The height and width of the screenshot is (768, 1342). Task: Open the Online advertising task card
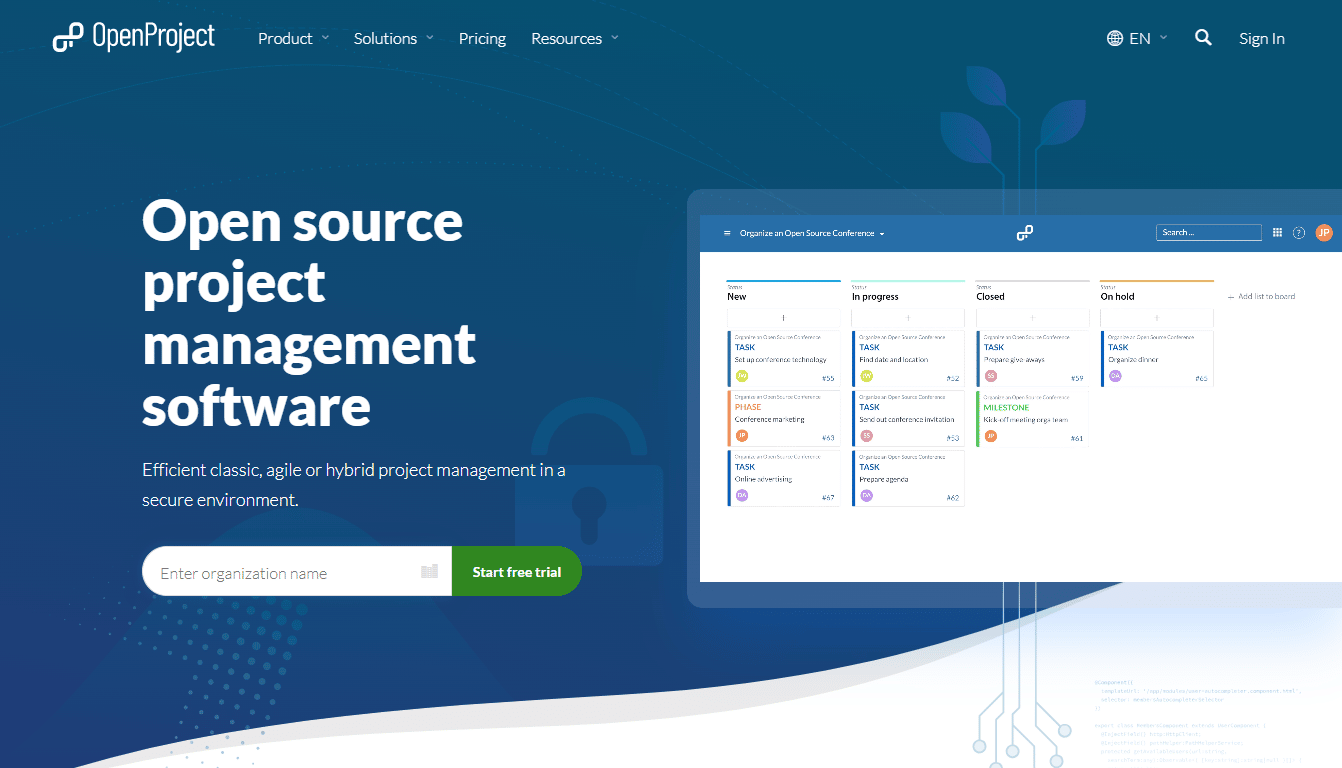(784, 478)
